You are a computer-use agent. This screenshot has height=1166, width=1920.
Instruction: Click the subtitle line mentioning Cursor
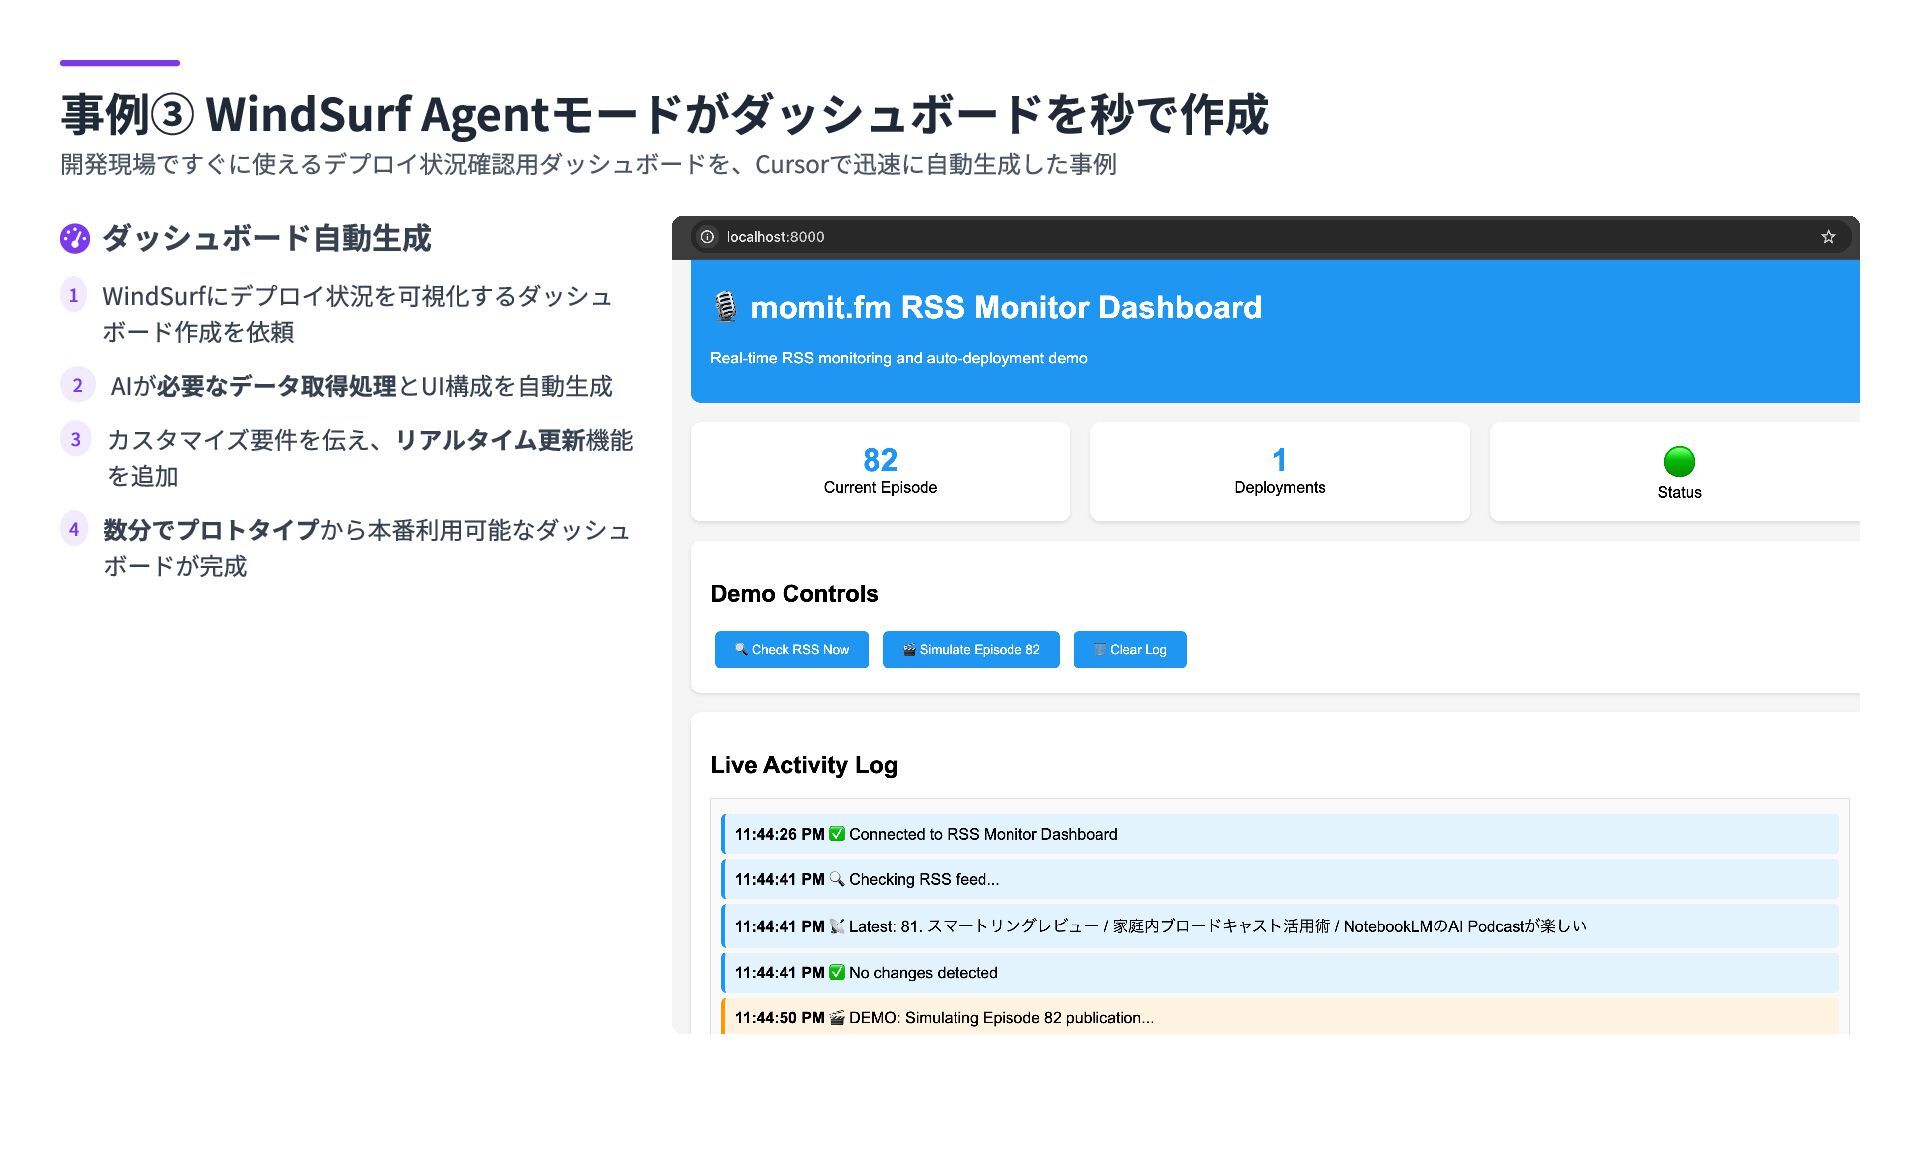pos(588,164)
